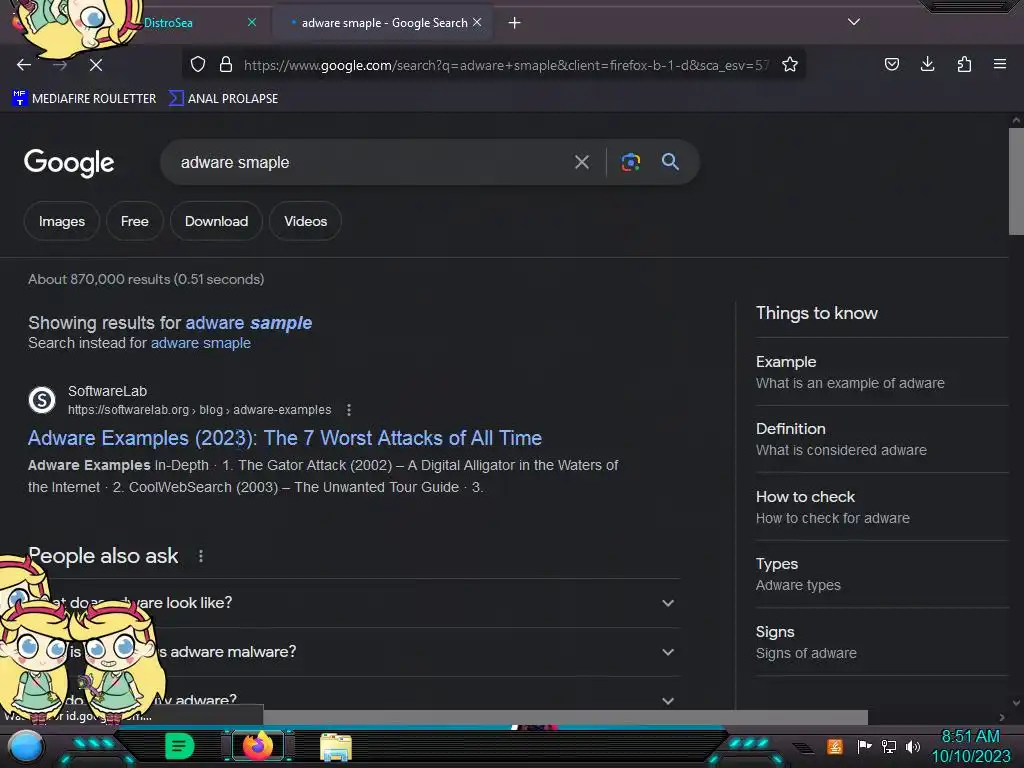
Task: Apply the Free filter chip
Action: click(x=135, y=221)
